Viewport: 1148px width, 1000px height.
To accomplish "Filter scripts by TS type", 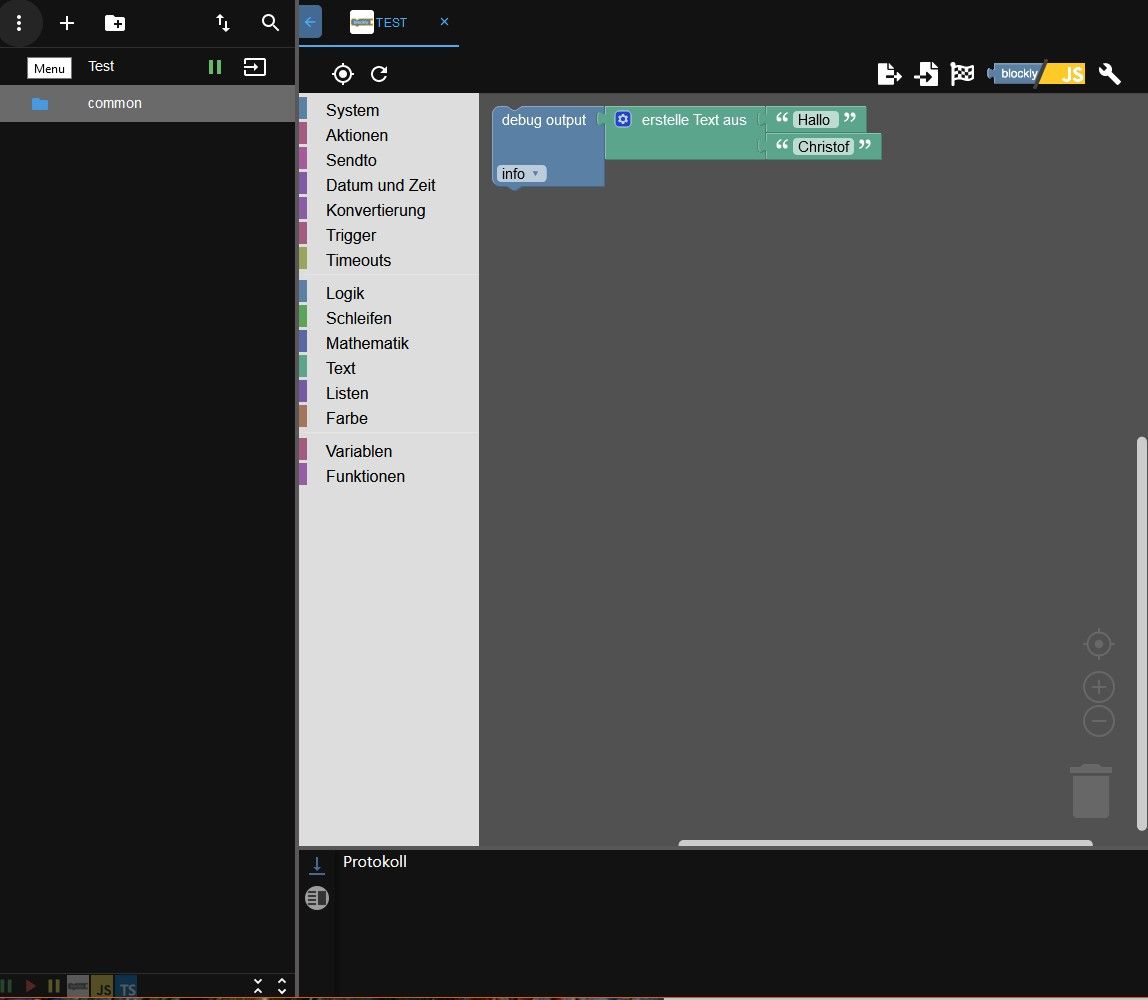I will tap(126, 987).
